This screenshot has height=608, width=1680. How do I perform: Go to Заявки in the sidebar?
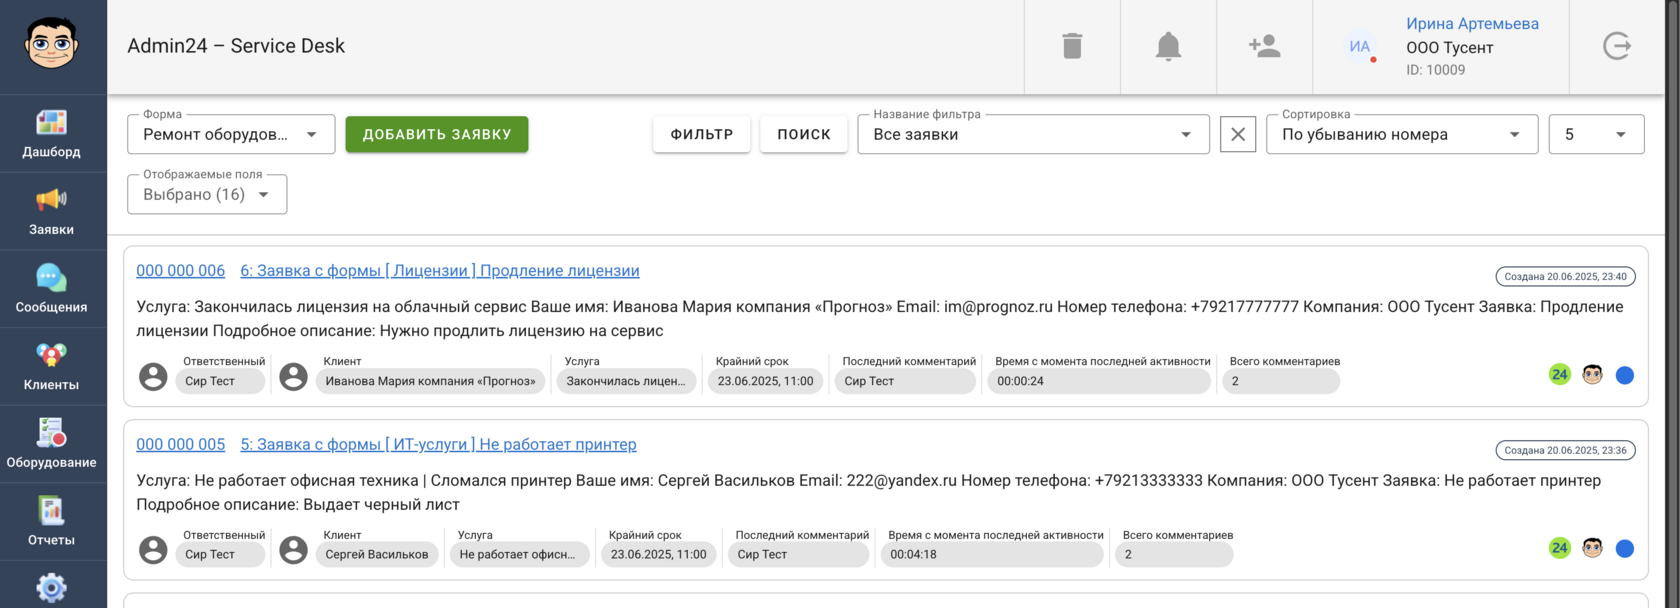pyautogui.click(x=52, y=212)
